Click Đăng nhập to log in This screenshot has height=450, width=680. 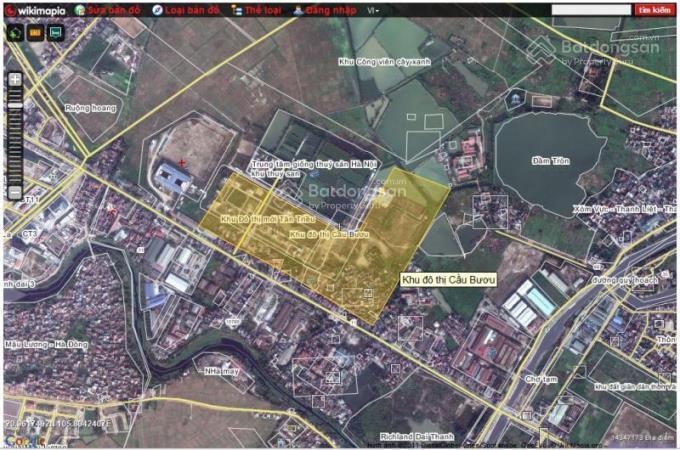[325, 10]
